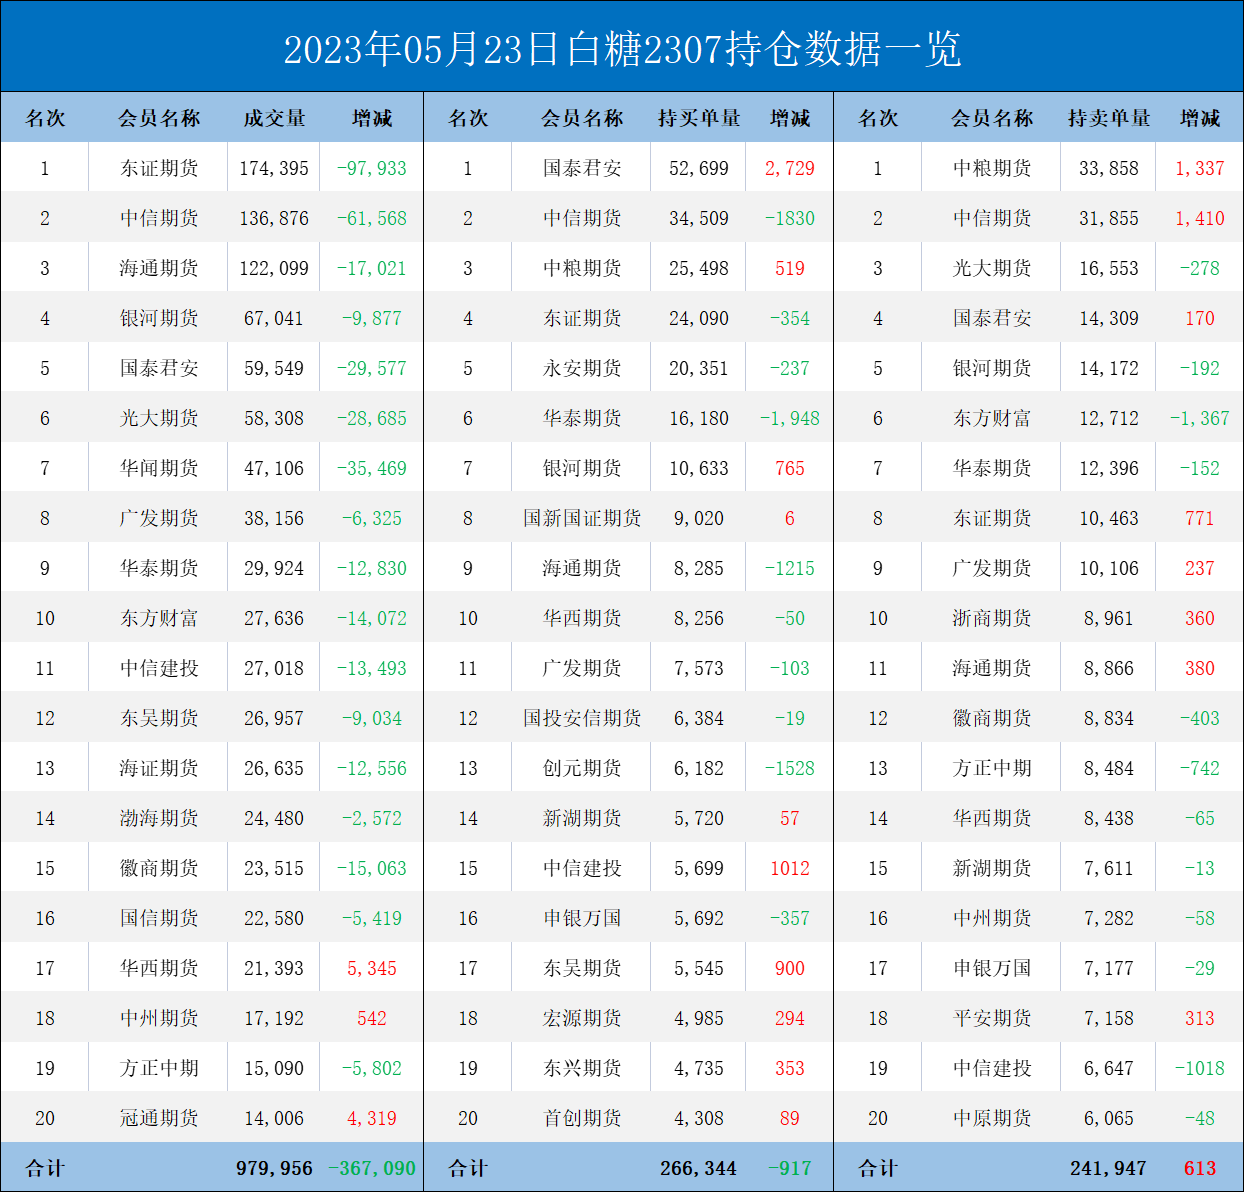This screenshot has height=1192, width=1244.
Task: Click the member name '华闻期货'
Action: 159,468
